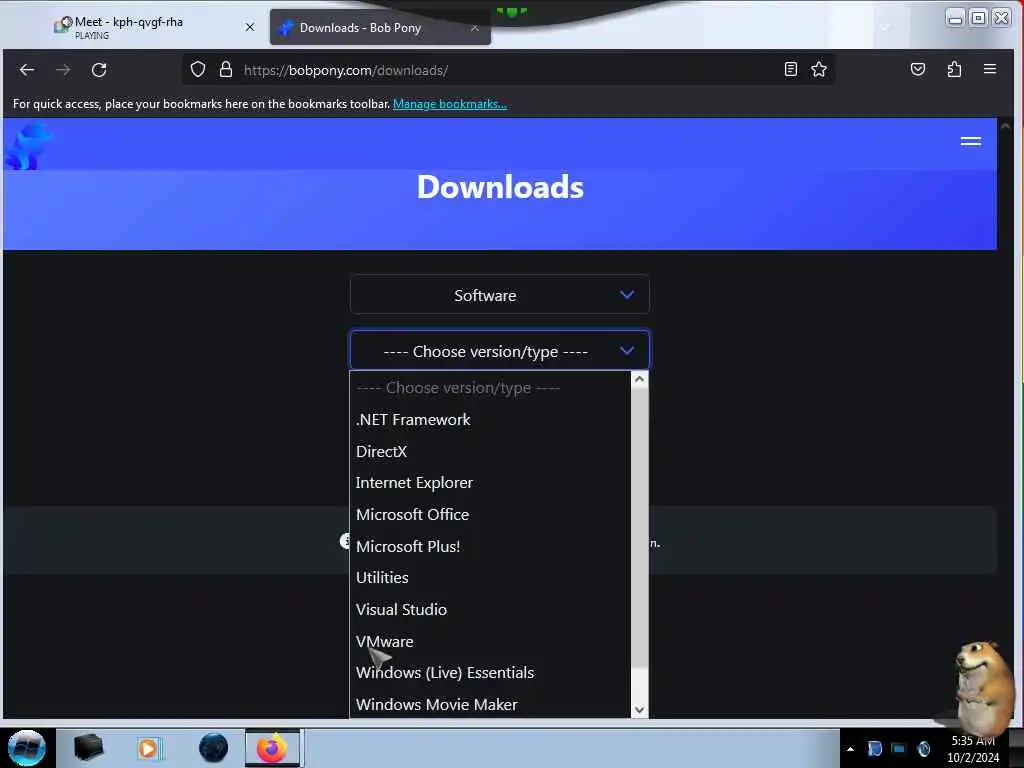Click the blue shield-shaped tray icon
Image resolution: width=1024 pixels, height=768 pixels.
(x=874, y=748)
